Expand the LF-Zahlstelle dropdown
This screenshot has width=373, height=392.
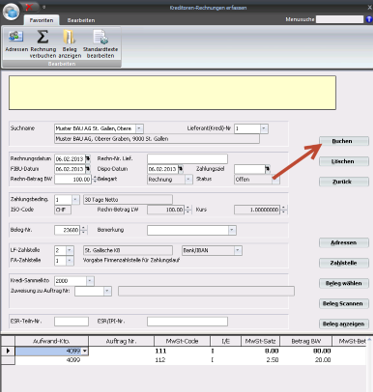point(69,250)
